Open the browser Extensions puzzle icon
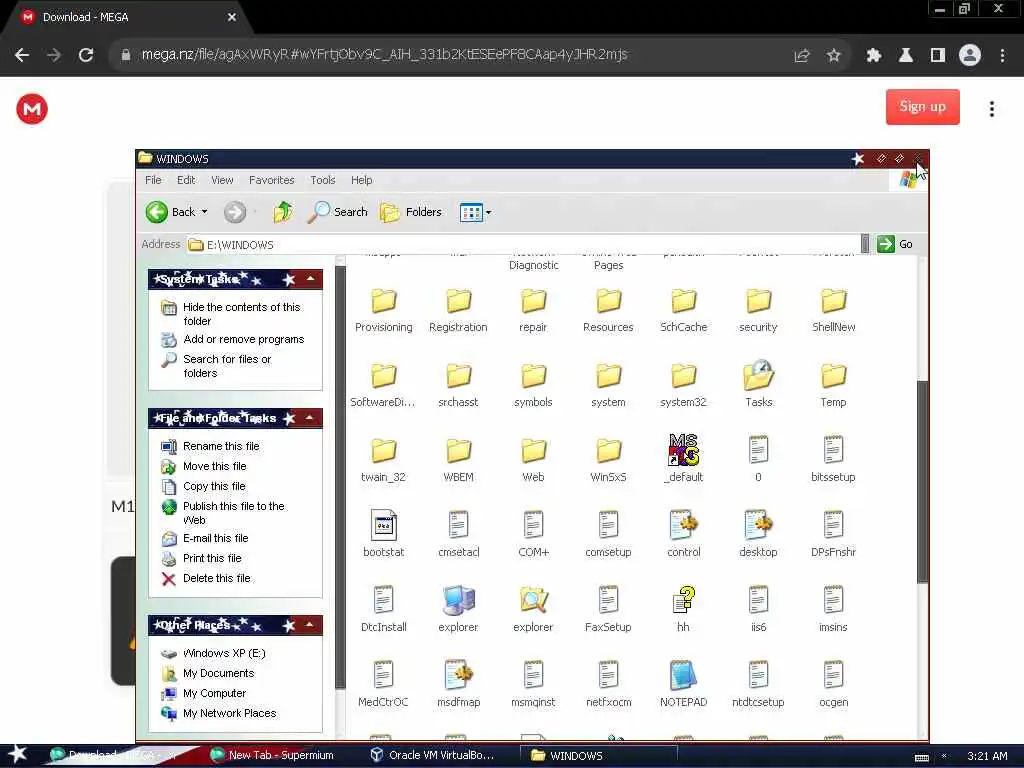Screen dimensions: 1024x768 (873, 56)
